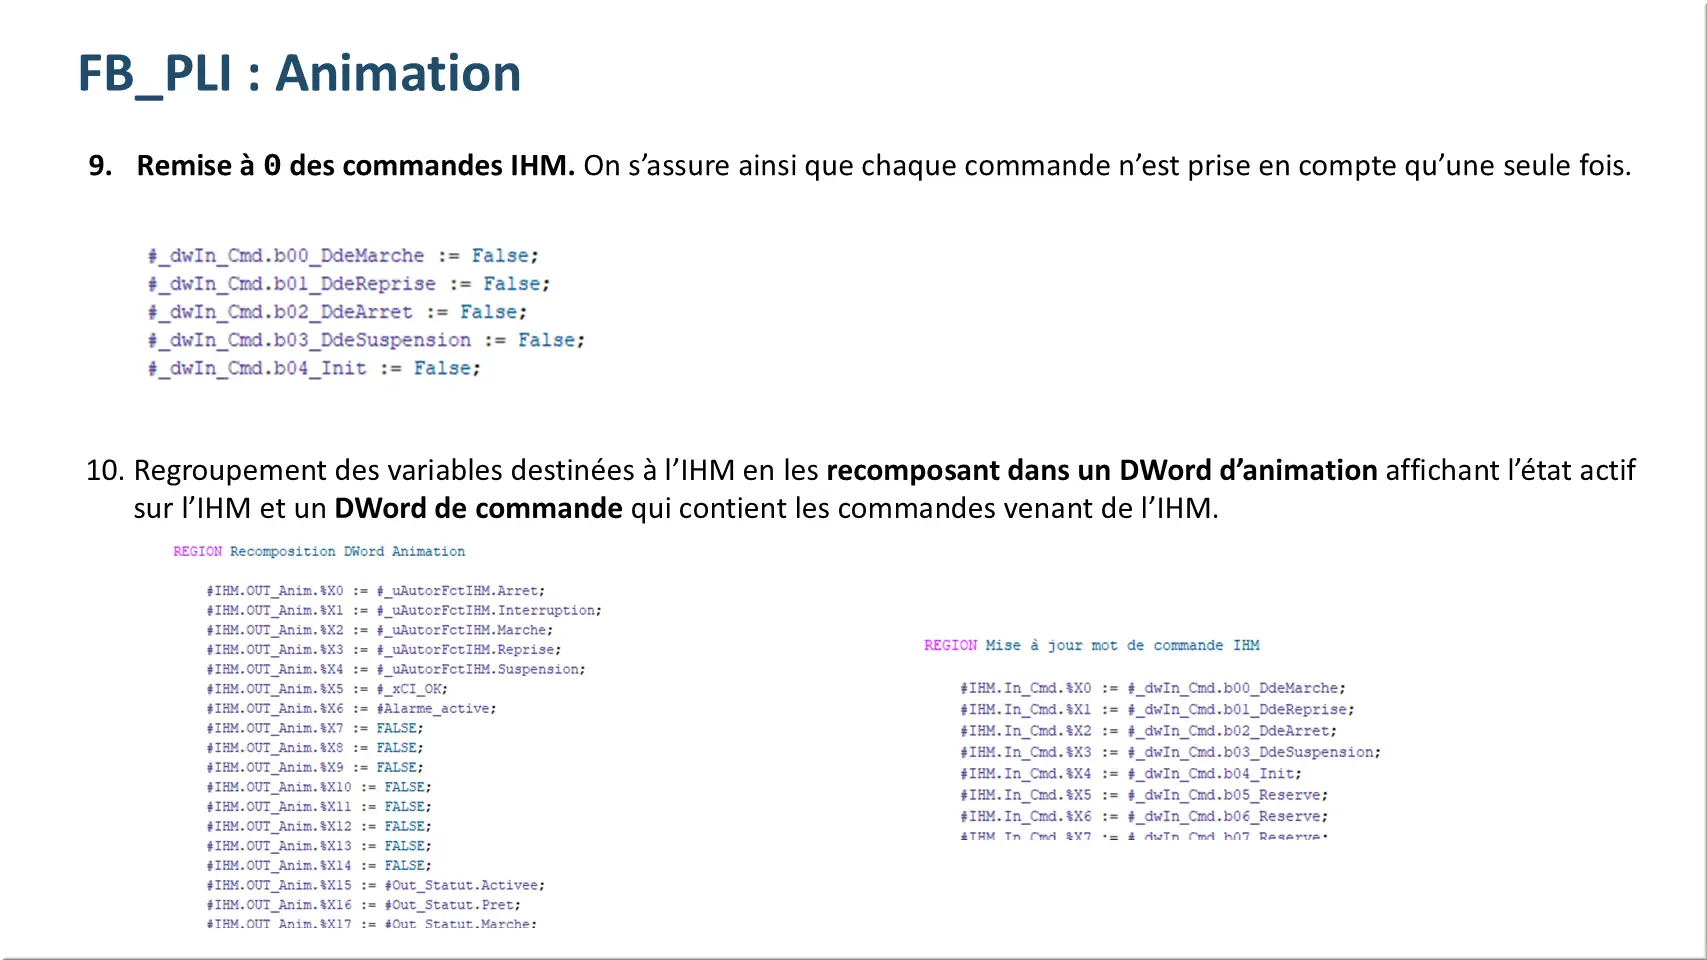This screenshot has width=1707, height=960.
Task: Click the bold "recomposant dans un DWord d'animation" text
Action: tap(1101, 470)
